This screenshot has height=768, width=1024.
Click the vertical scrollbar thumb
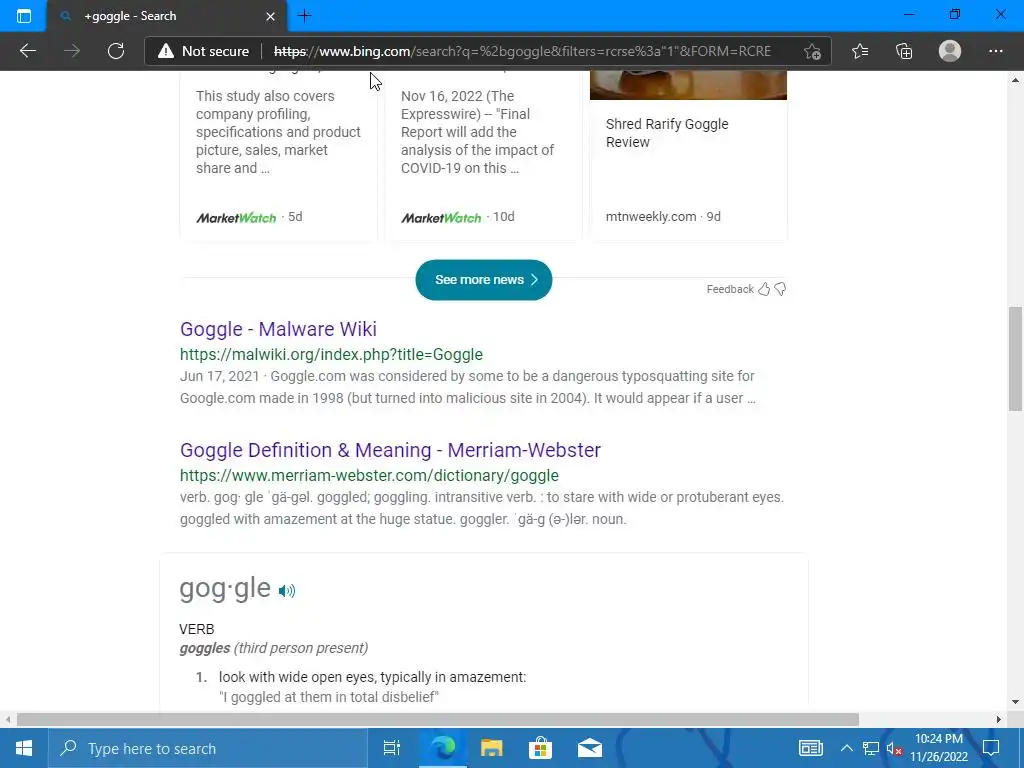[x=1015, y=359]
